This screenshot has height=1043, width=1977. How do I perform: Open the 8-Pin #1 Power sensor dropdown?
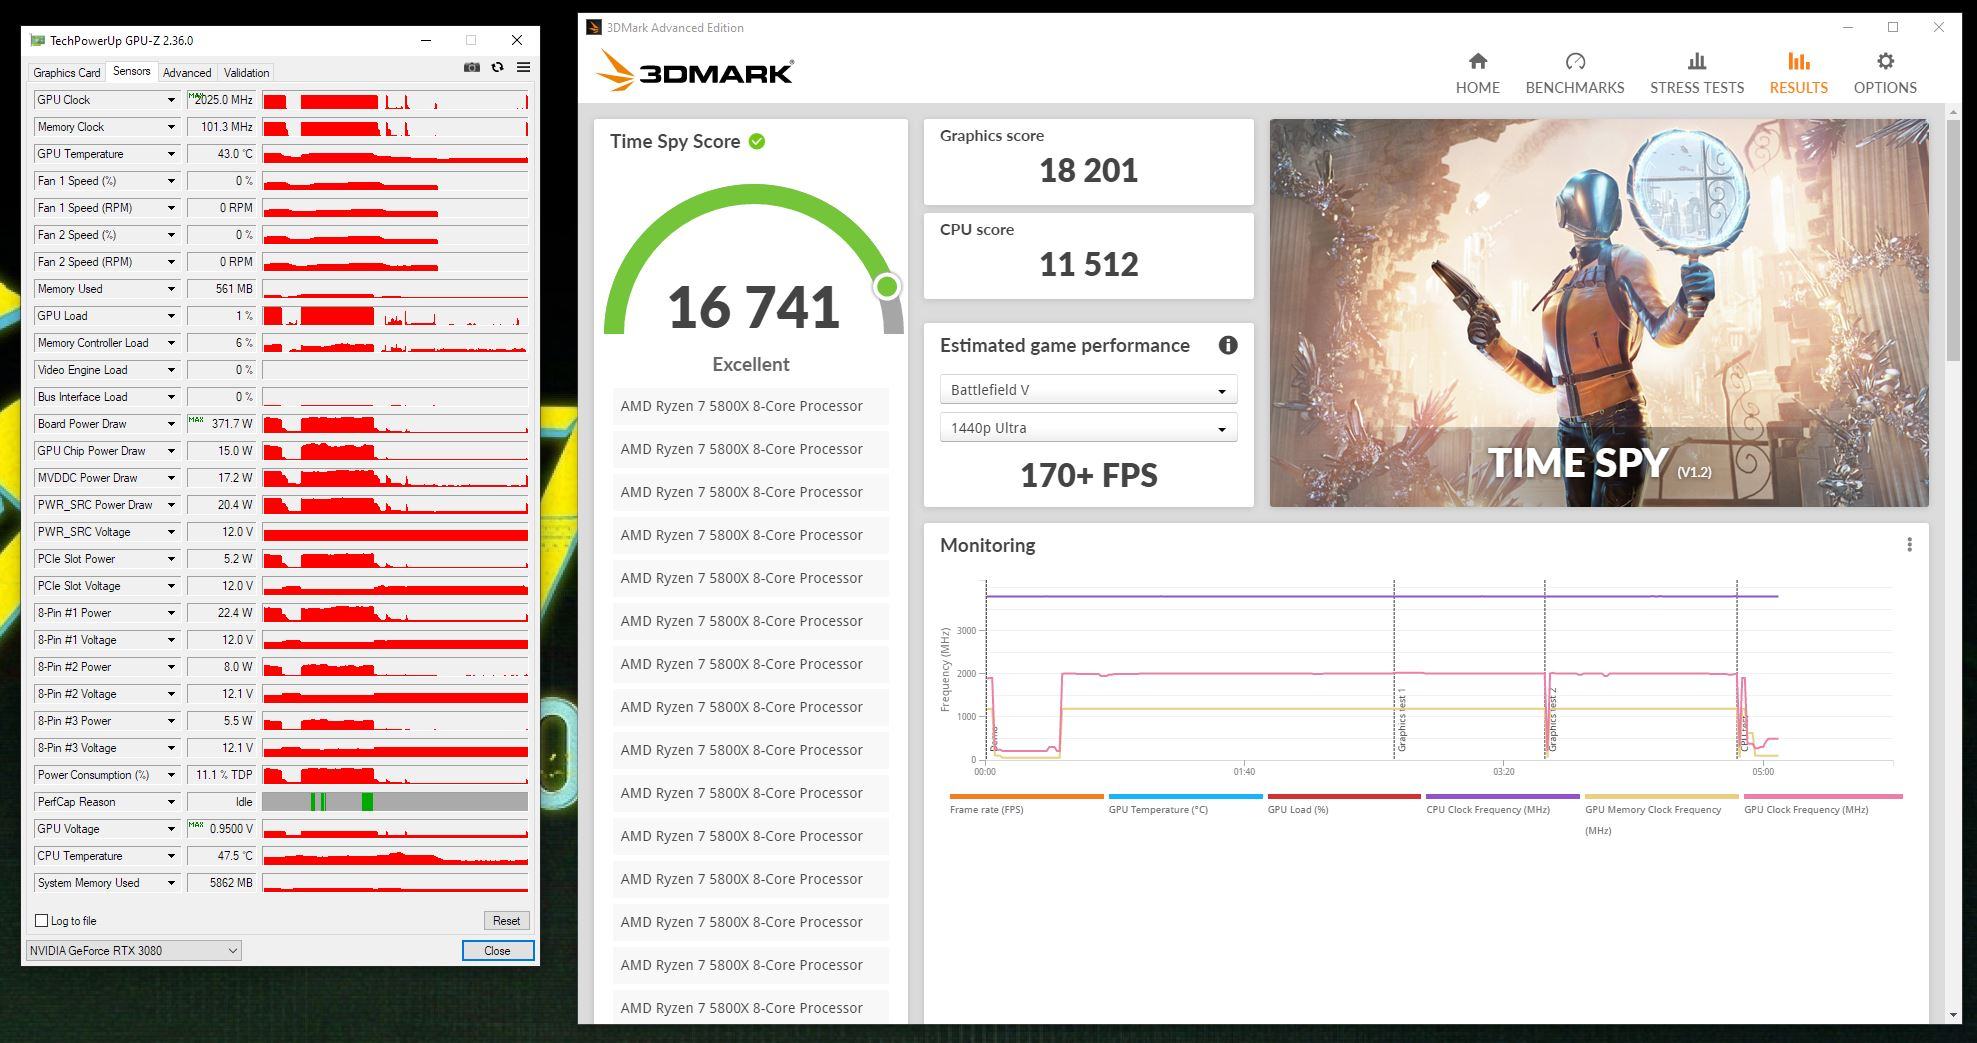click(171, 613)
